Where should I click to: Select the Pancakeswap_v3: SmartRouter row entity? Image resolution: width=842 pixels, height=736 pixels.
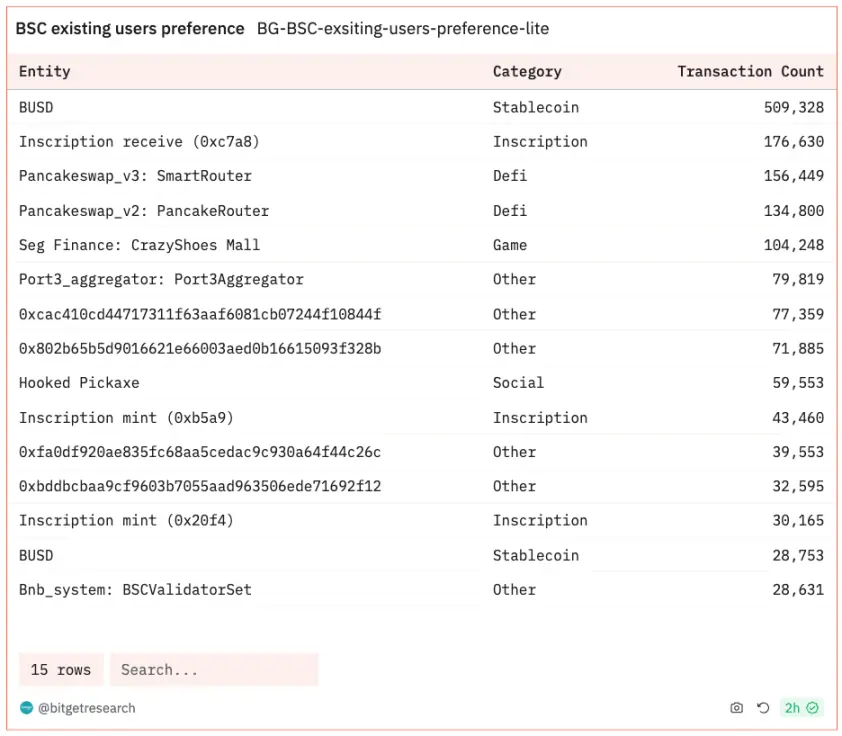pos(135,176)
